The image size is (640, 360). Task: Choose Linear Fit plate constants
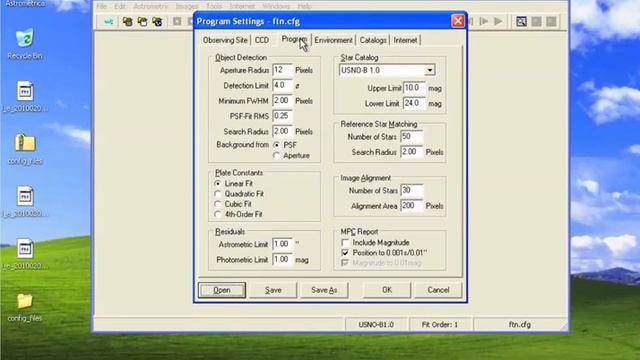coord(218,184)
